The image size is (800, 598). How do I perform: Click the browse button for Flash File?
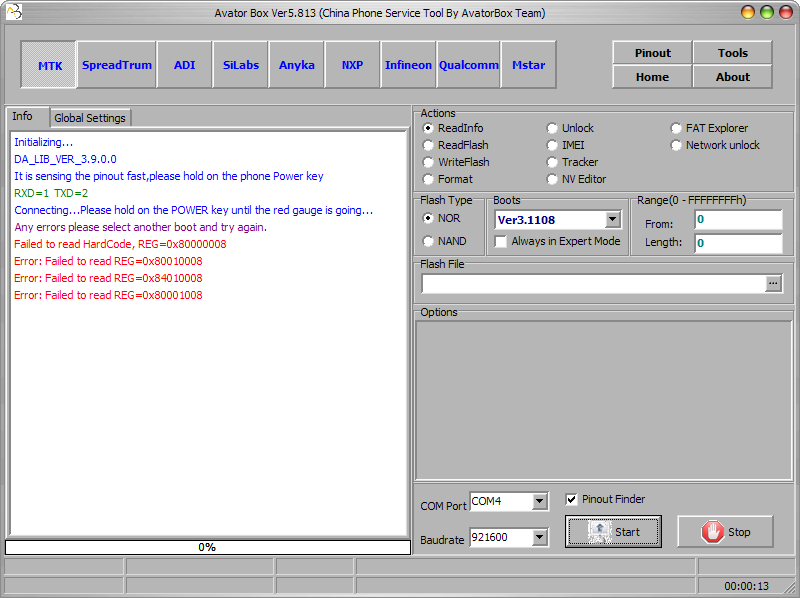[x=773, y=283]
